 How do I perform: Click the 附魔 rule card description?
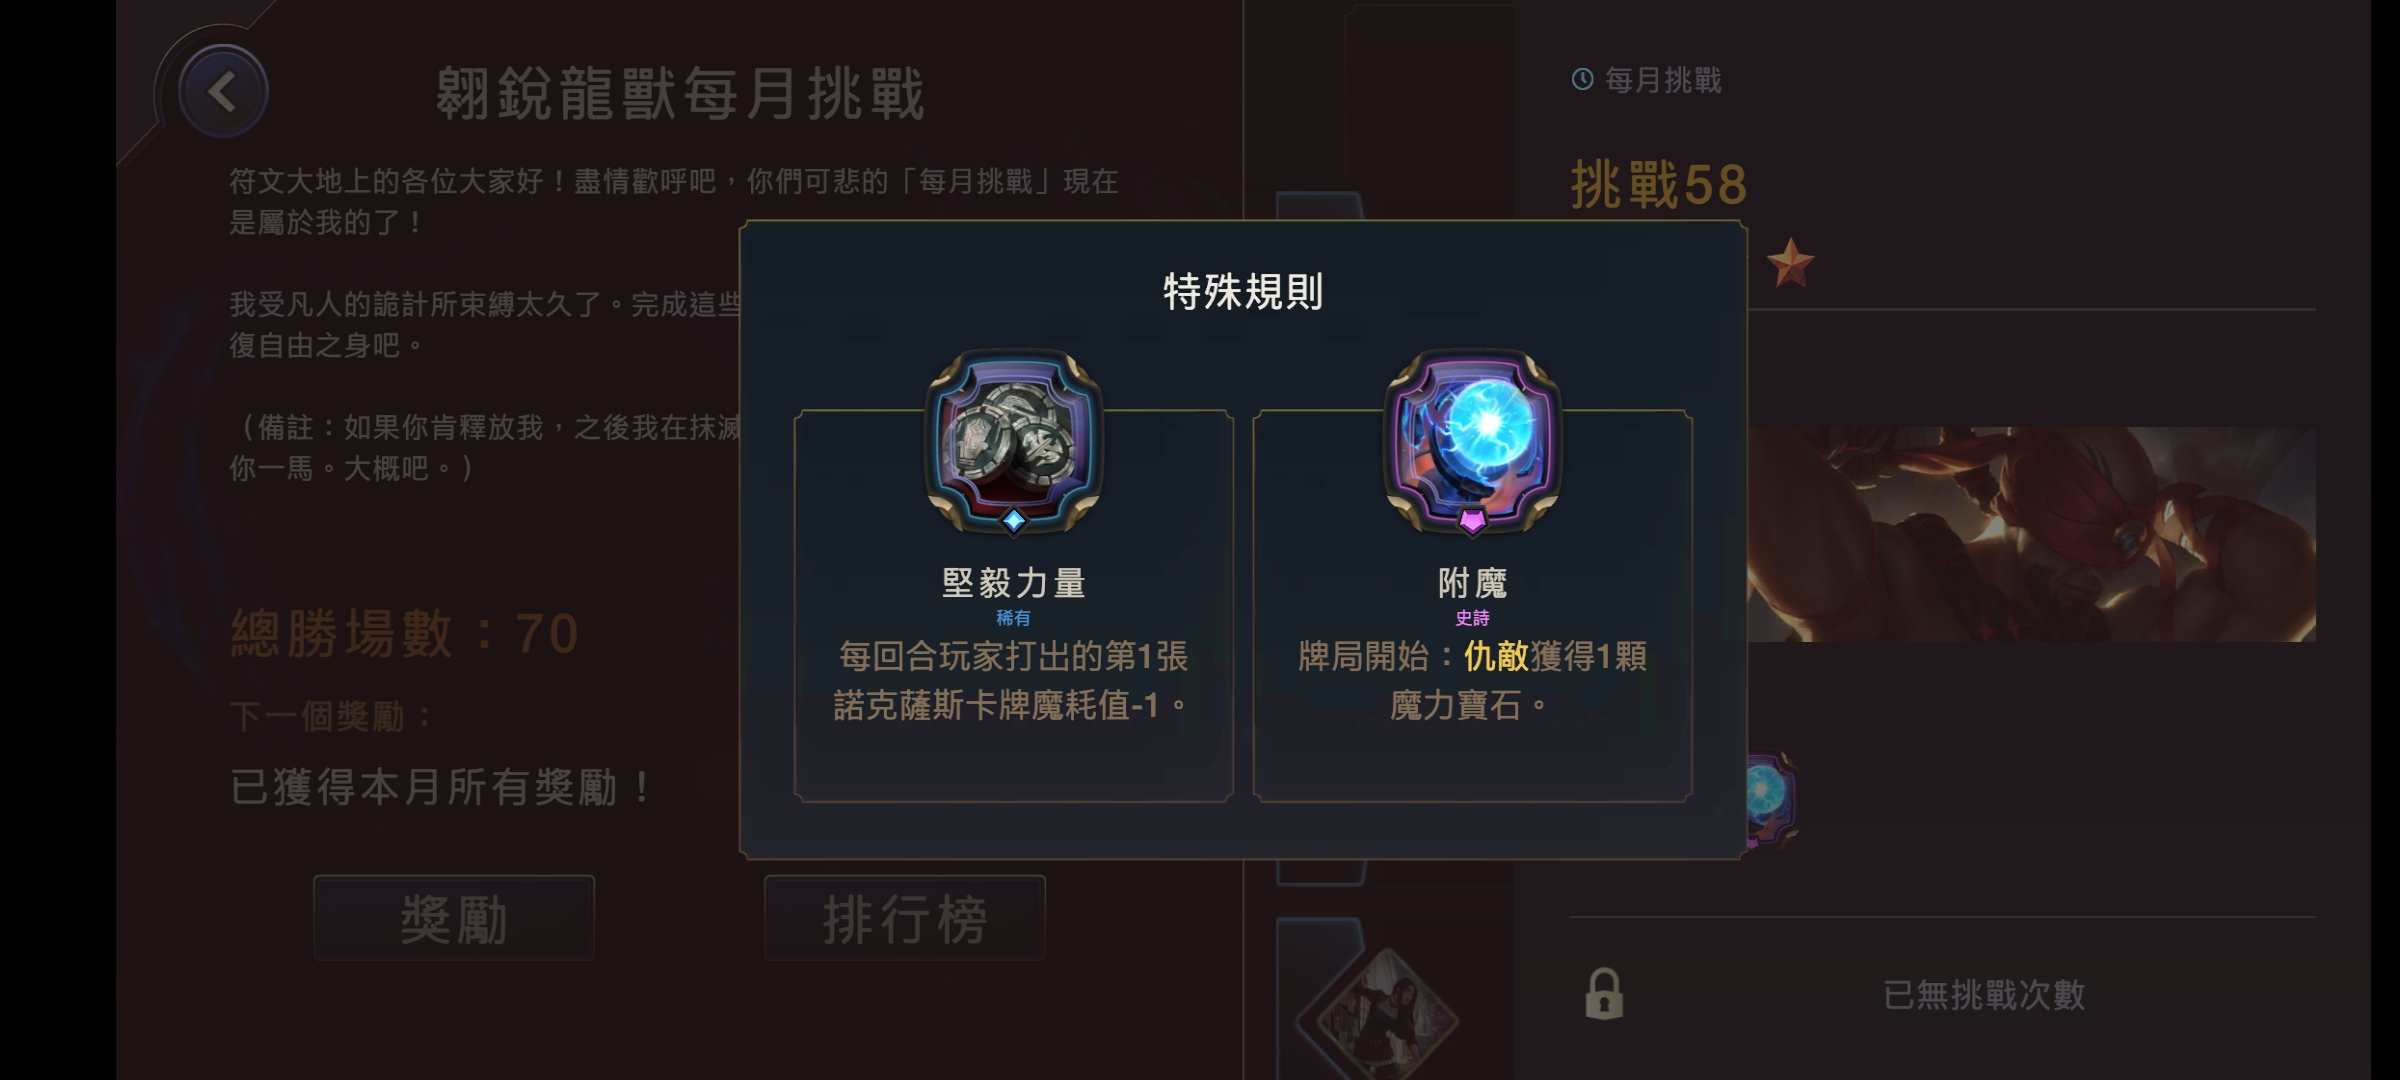click(x=1472, y=681)
